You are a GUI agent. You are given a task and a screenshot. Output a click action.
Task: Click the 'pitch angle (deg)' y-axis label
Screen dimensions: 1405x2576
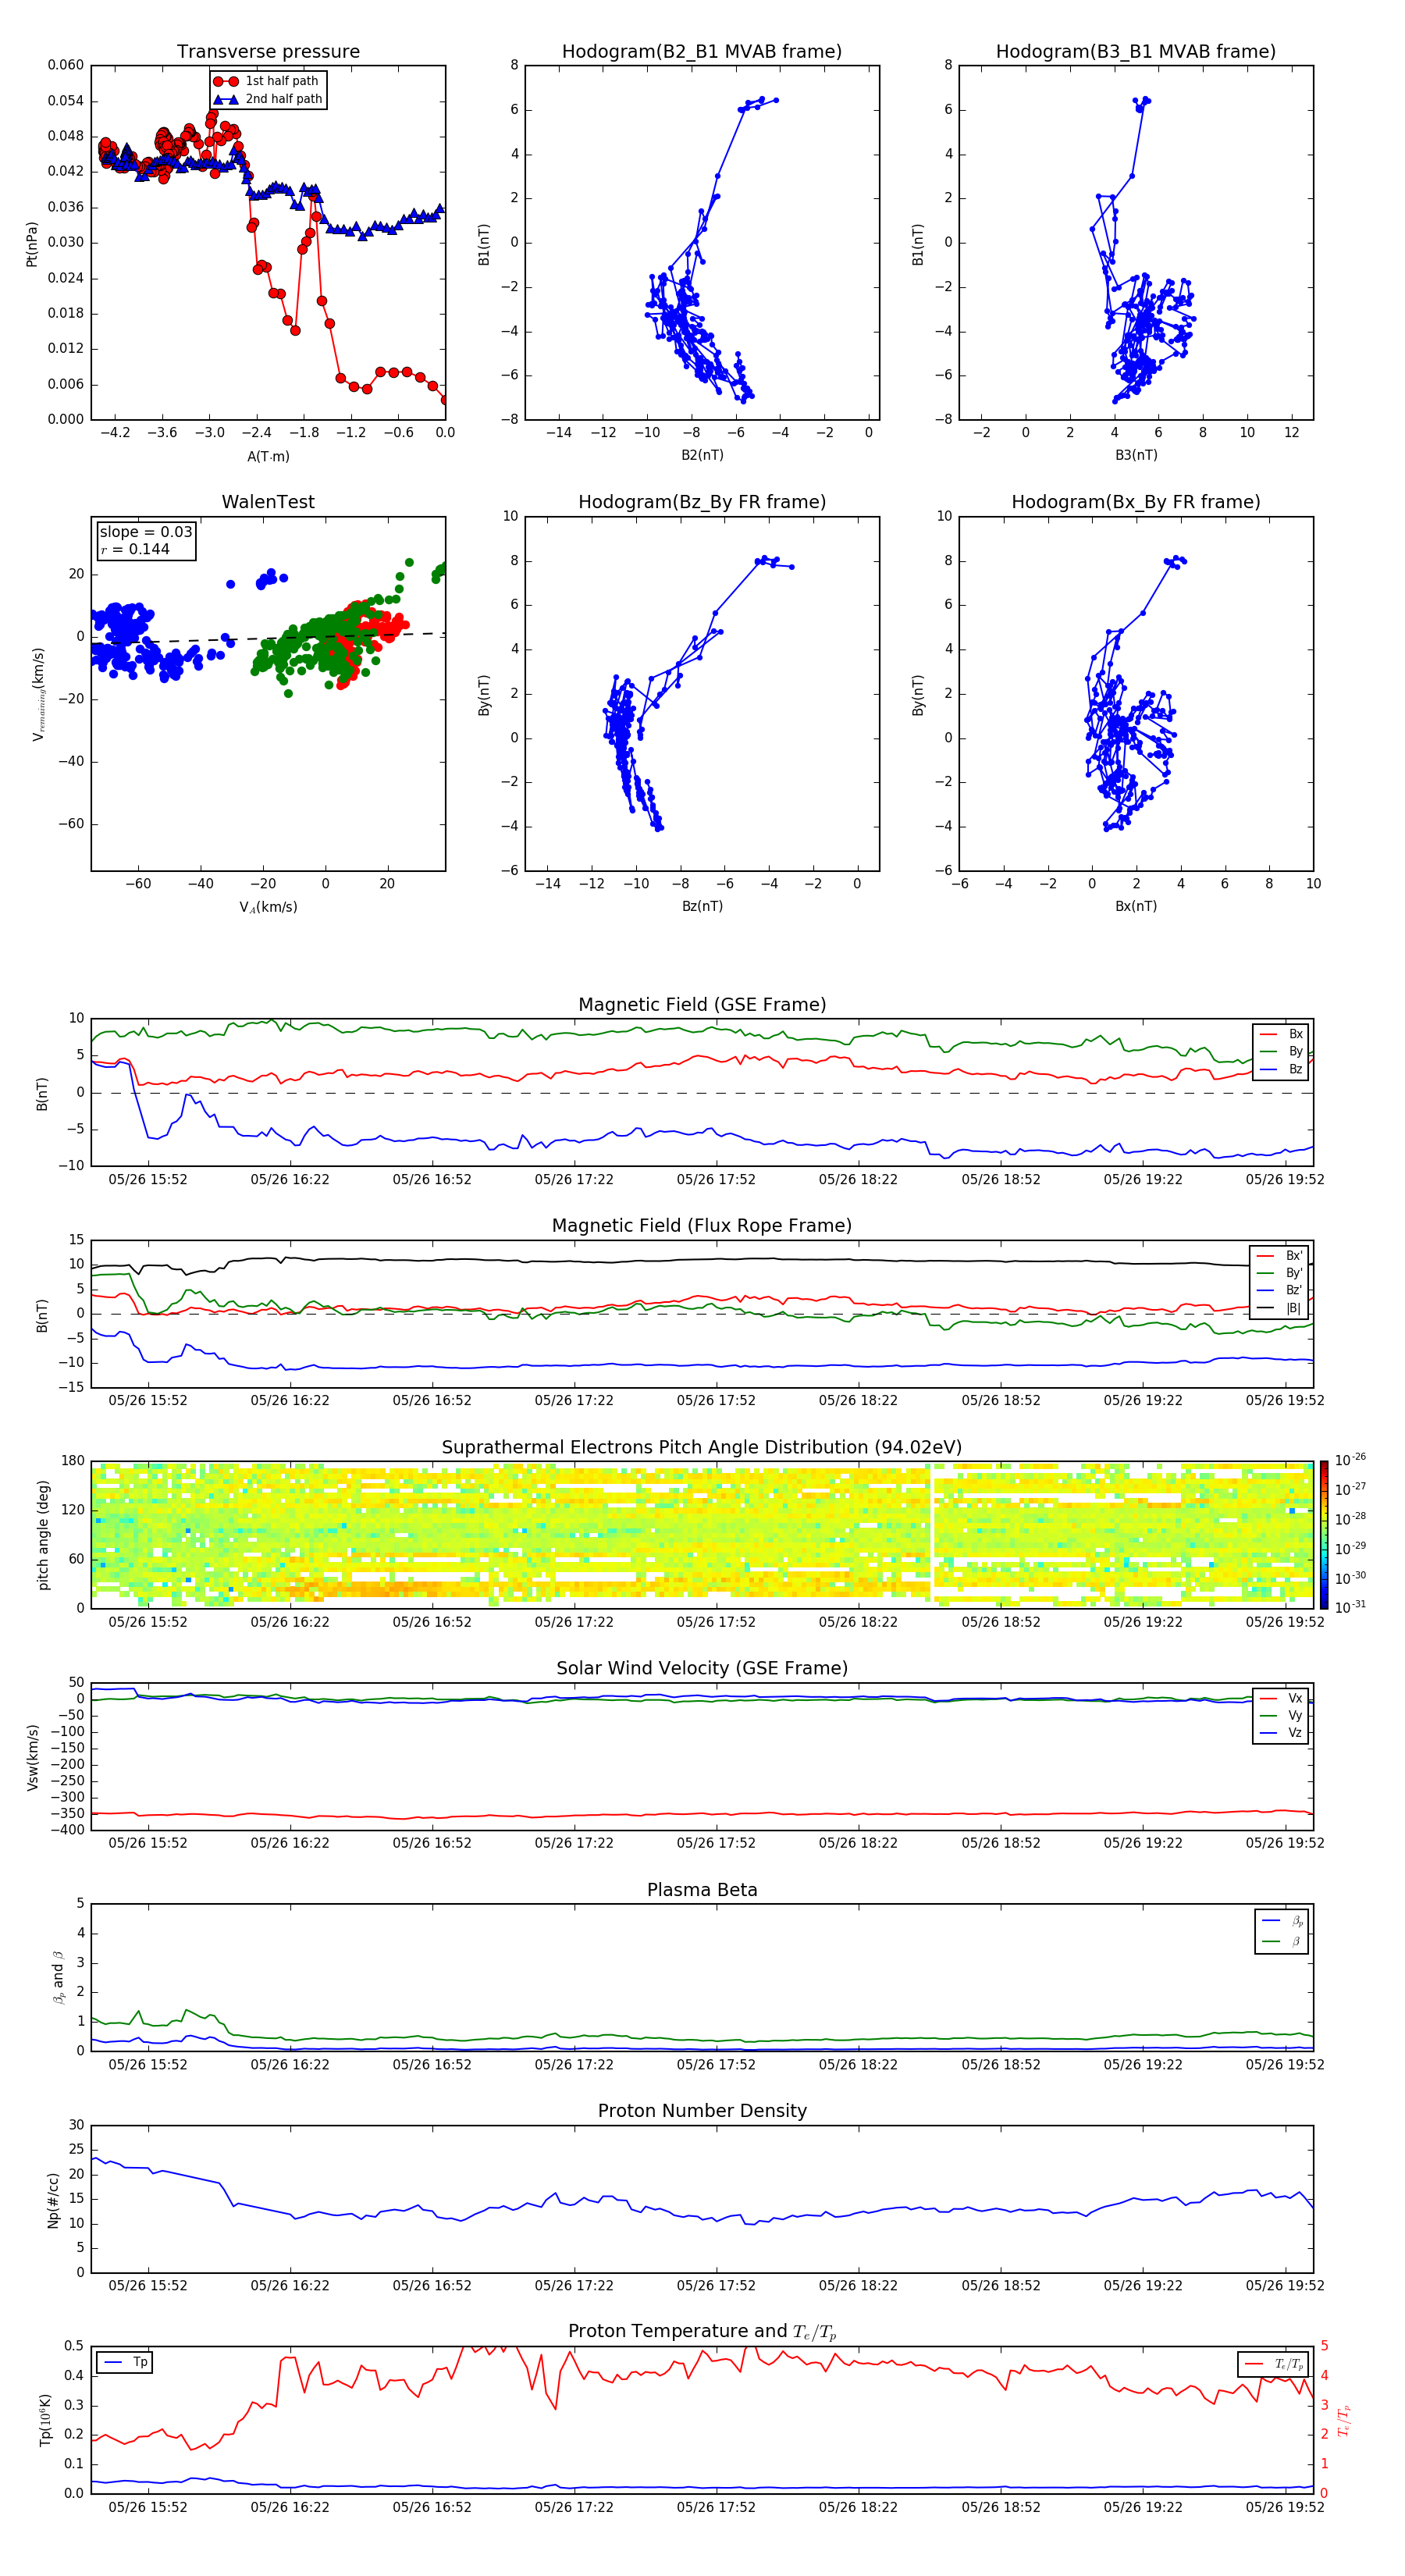click(x=43, y=1535)
